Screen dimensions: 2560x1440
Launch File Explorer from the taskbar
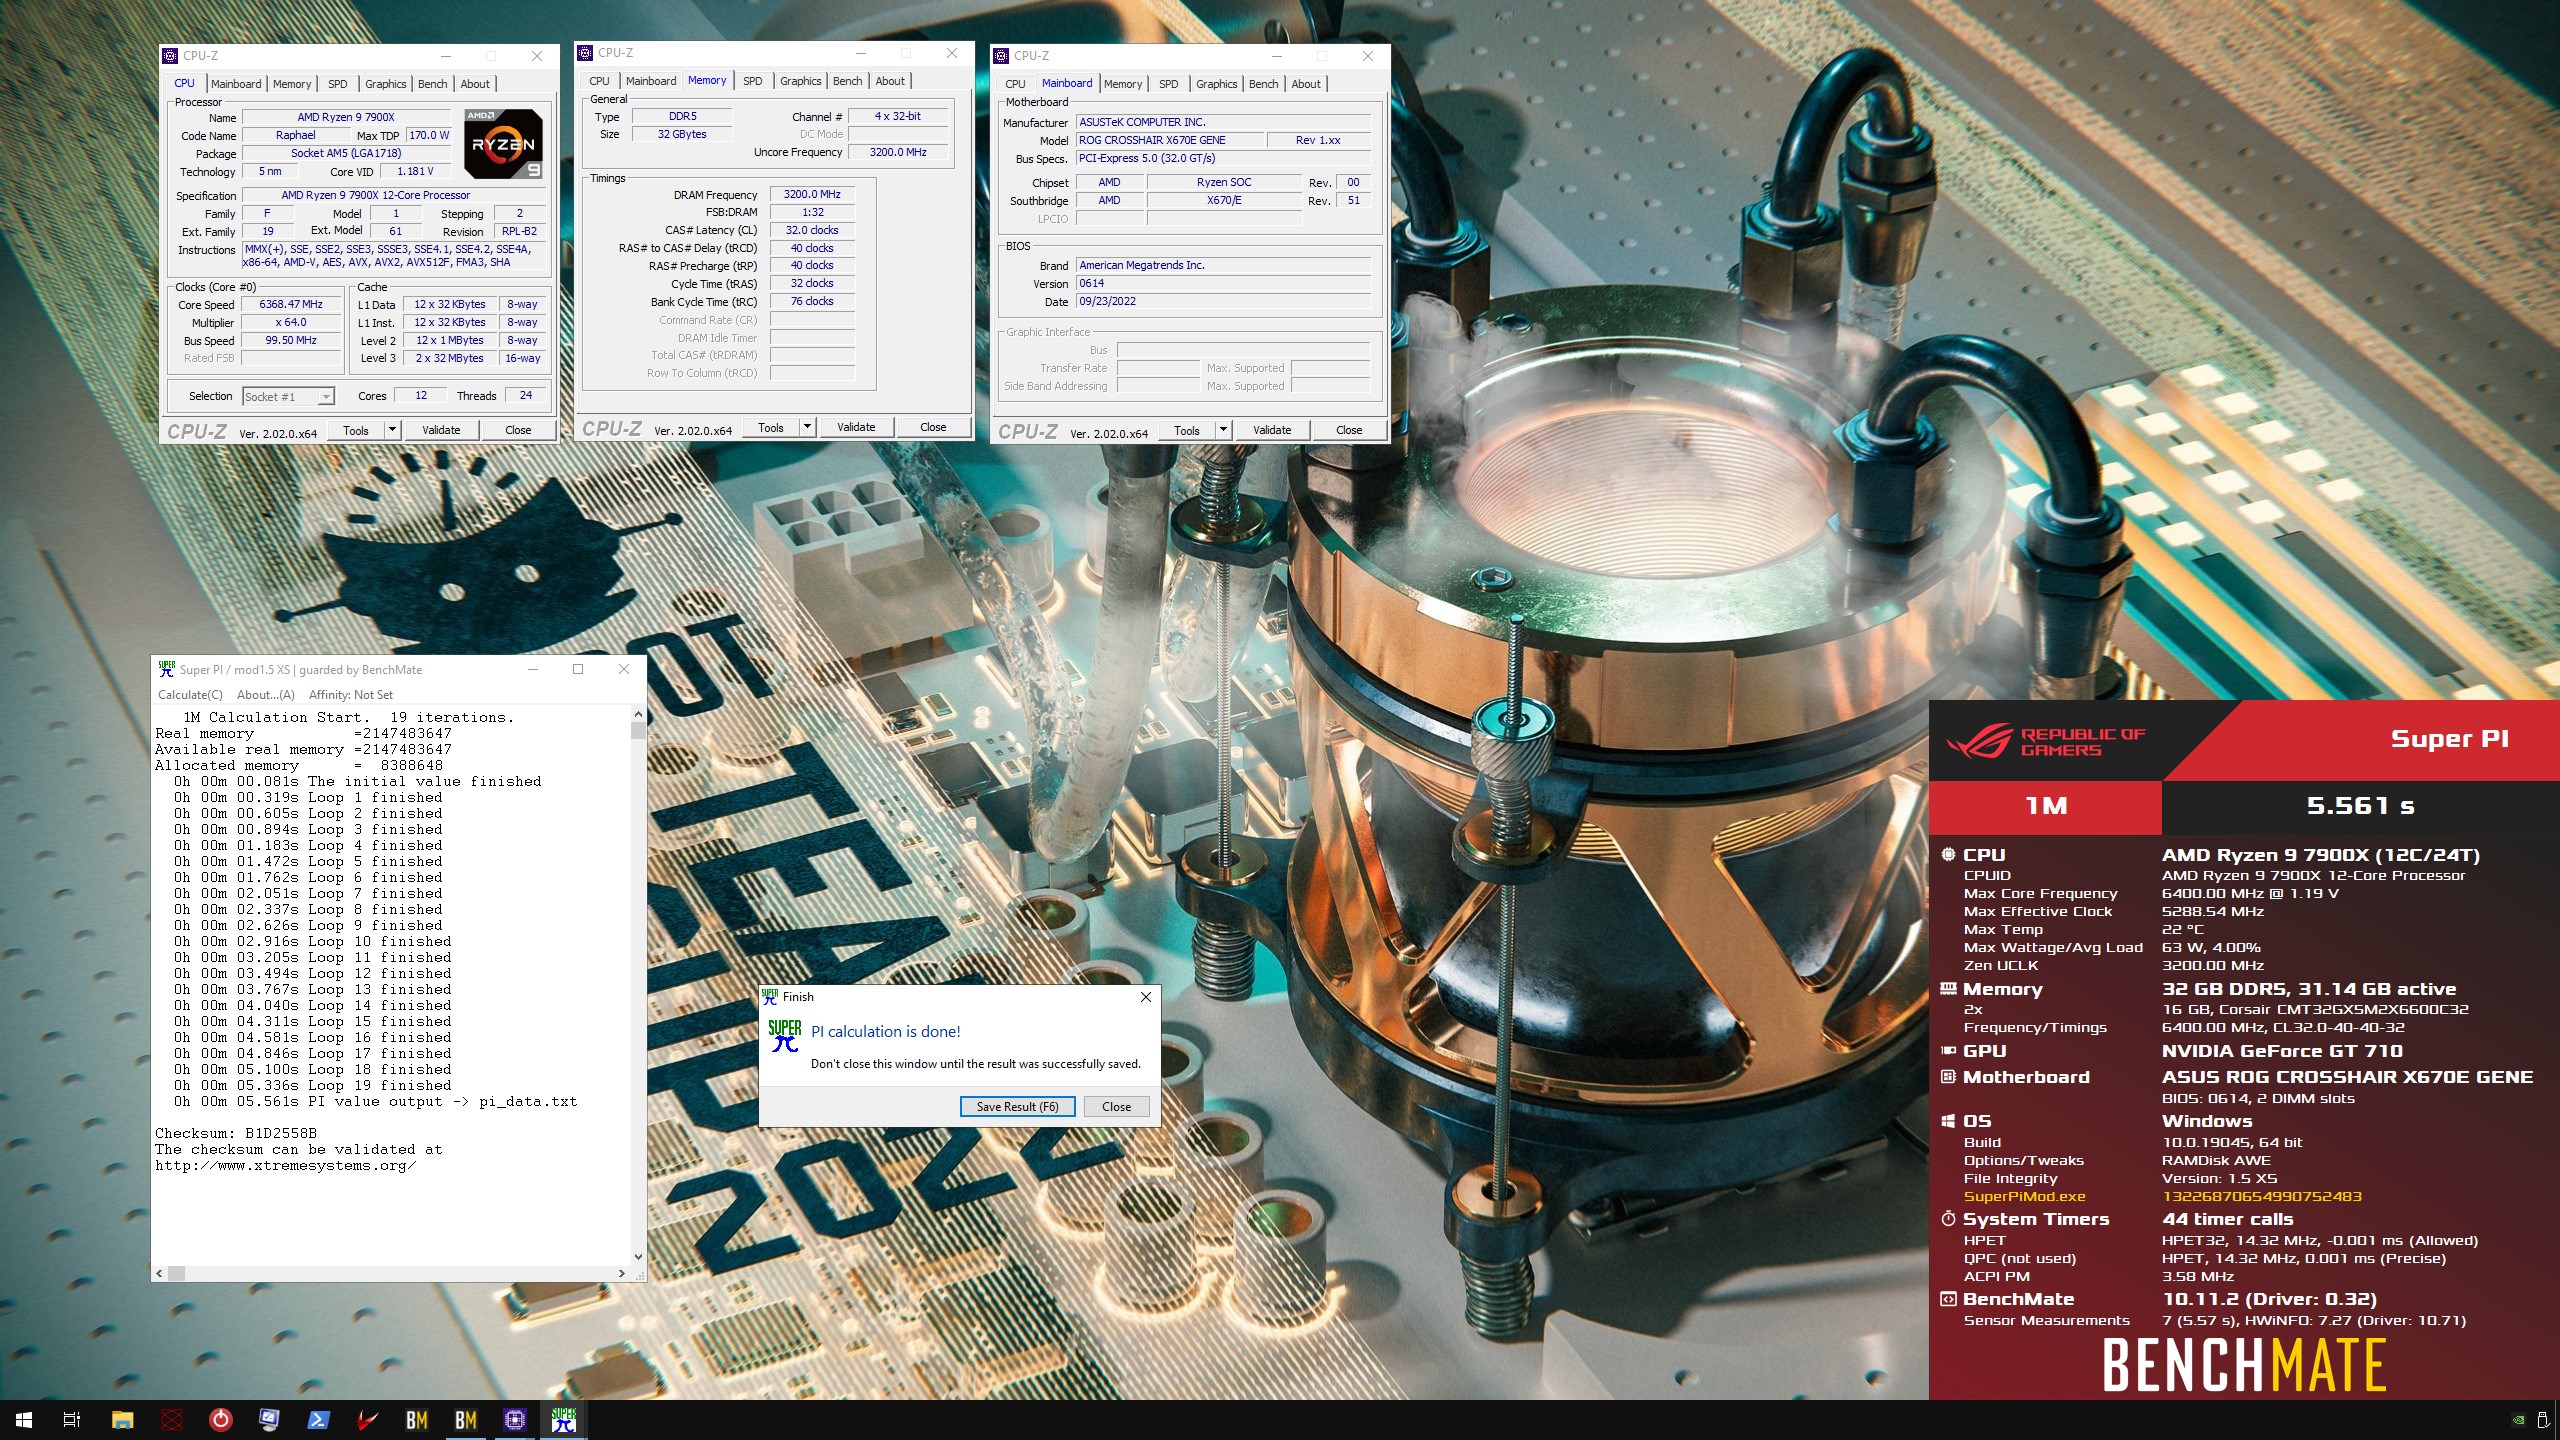(122, 1419)
